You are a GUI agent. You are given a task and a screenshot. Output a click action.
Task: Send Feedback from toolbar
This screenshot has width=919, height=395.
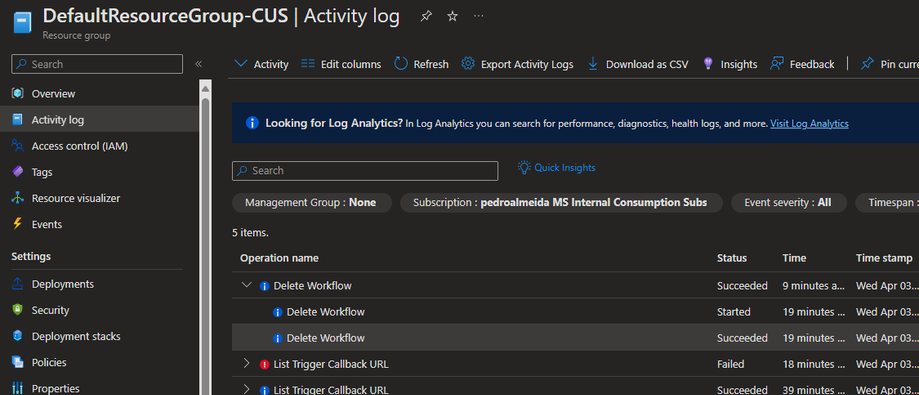(x=802, y=64)
